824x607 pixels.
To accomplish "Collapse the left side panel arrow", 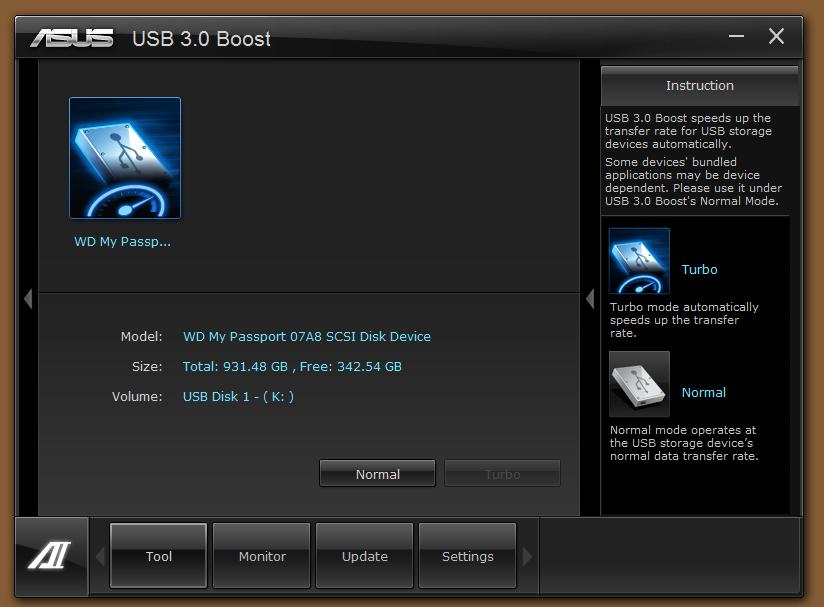I will (x=28, y=299).
